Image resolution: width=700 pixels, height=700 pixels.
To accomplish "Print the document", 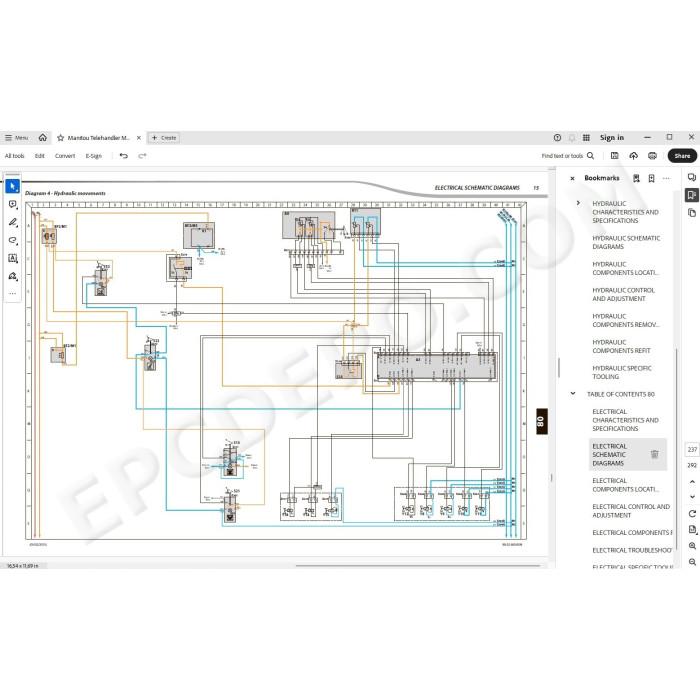I will [x=652, y=156].
